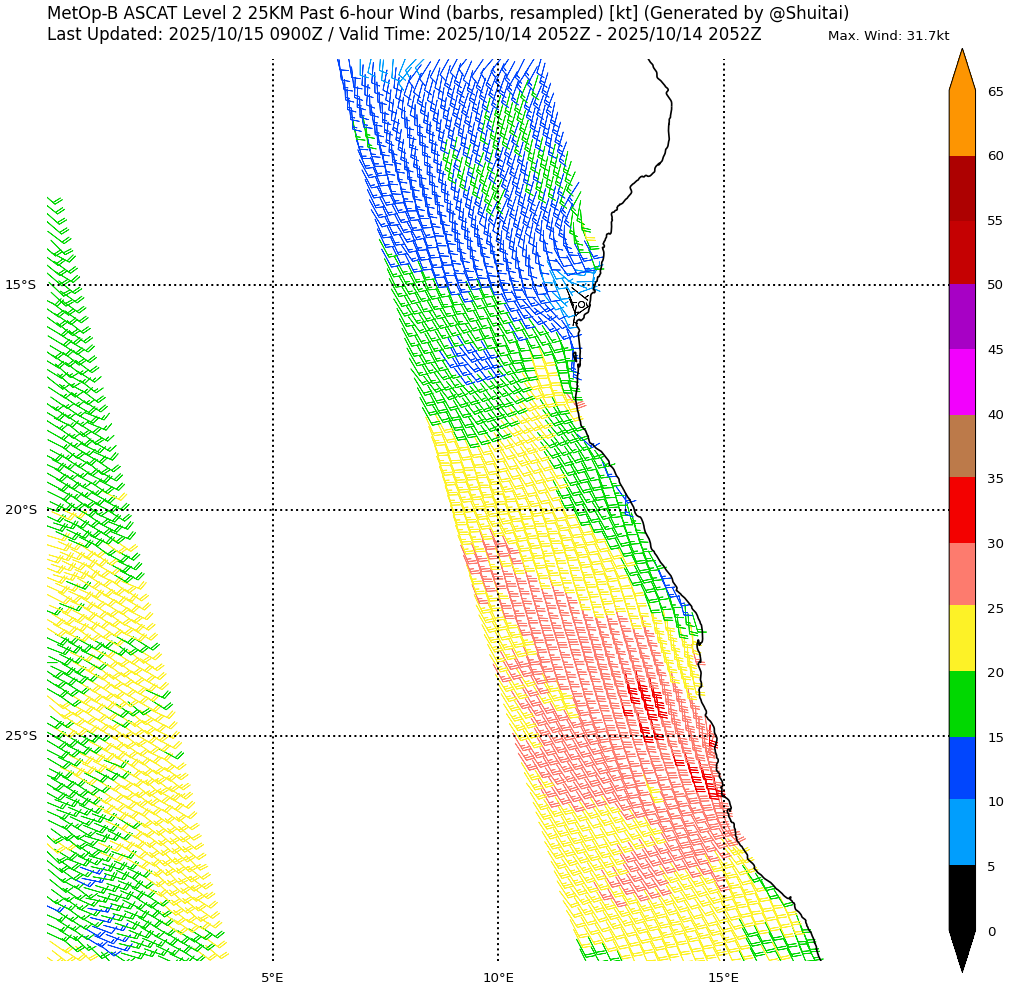Select the purple 45–50 kt colorbar band

pos(961,317)
